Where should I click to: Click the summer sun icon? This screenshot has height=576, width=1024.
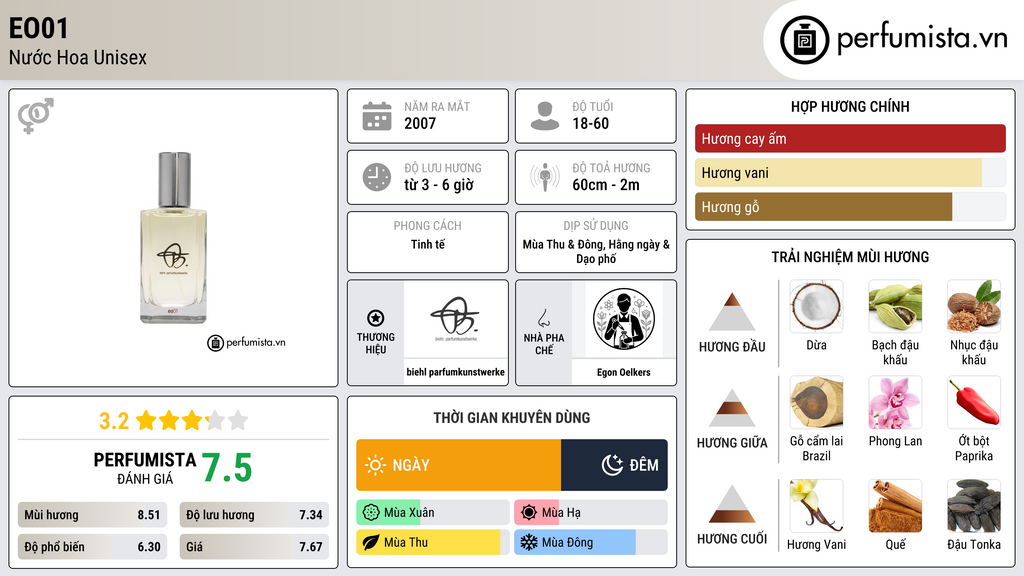(x=529, y=513)
